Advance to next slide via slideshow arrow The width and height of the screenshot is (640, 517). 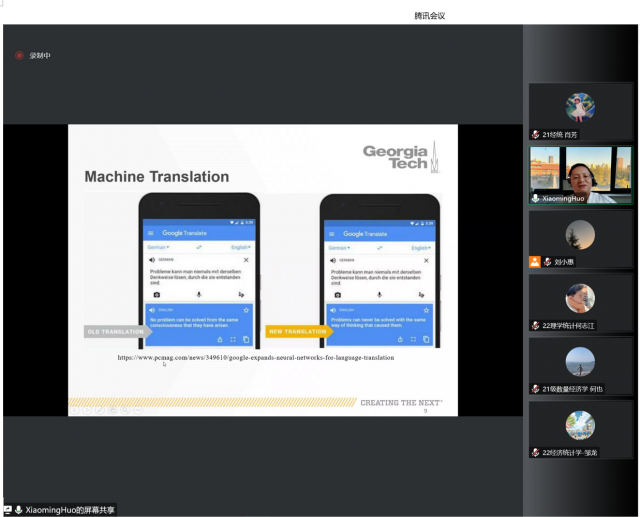point(87,410)
